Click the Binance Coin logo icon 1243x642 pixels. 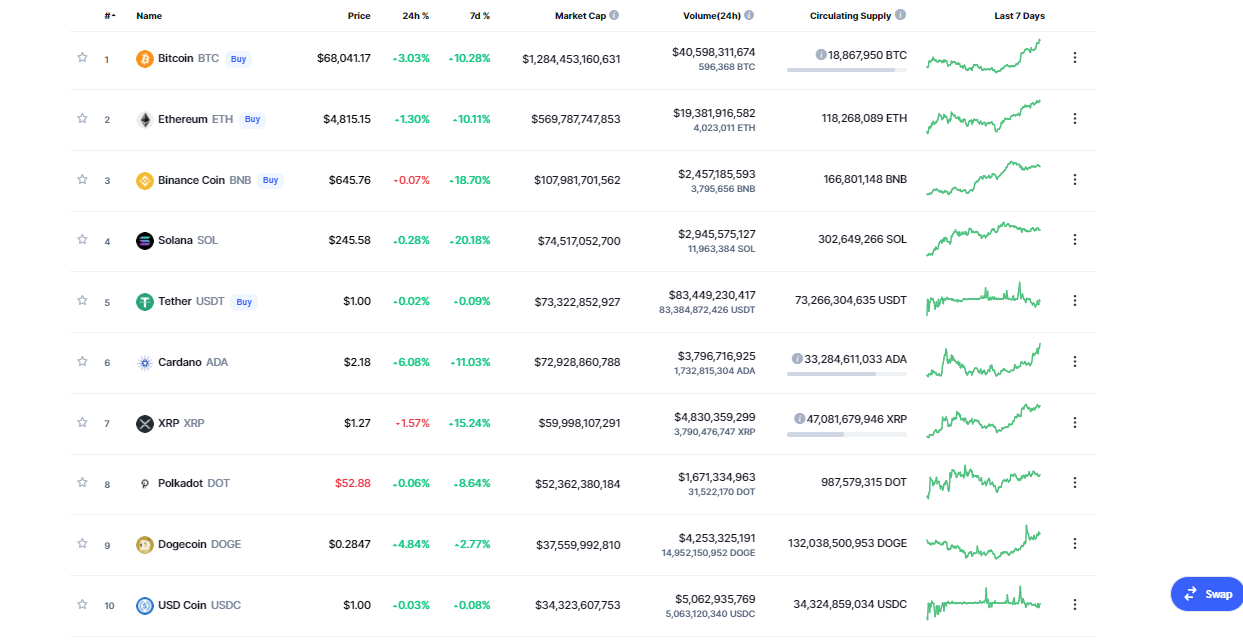[x=145, y=181]
